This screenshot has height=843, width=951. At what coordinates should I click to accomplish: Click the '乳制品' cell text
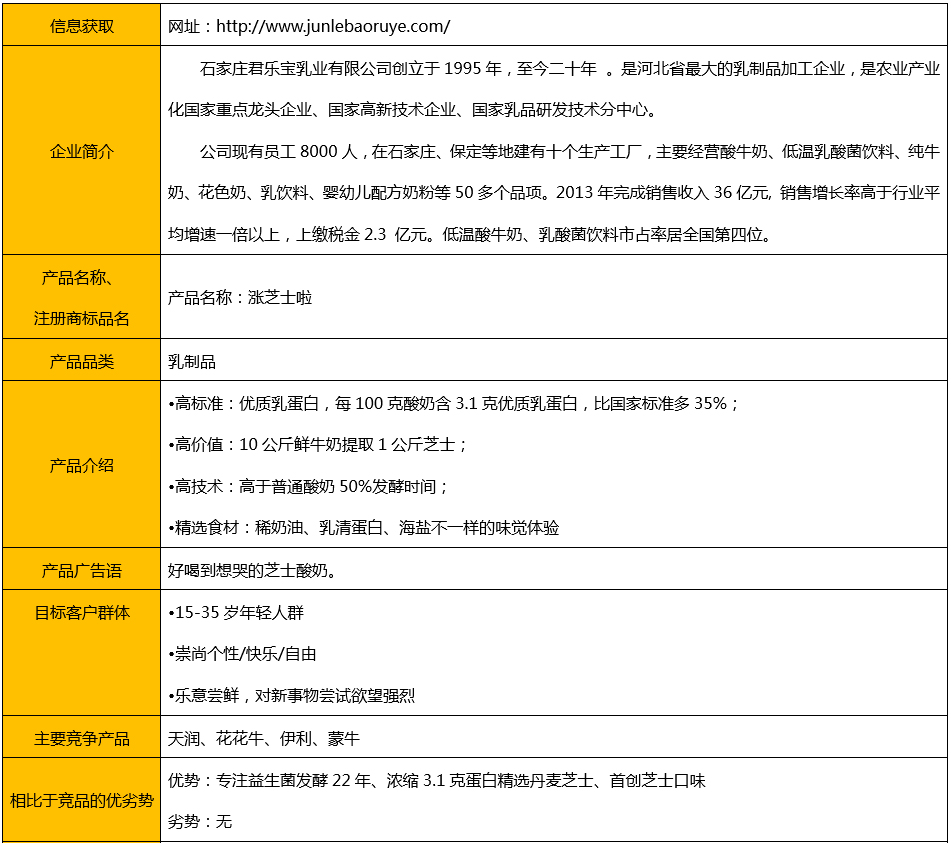coord(192,361)
